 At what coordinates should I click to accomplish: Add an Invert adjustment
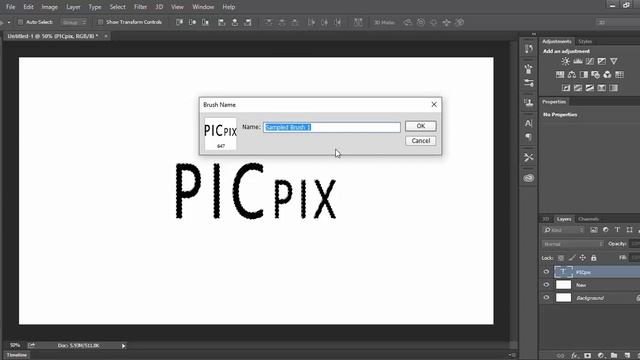566,88
